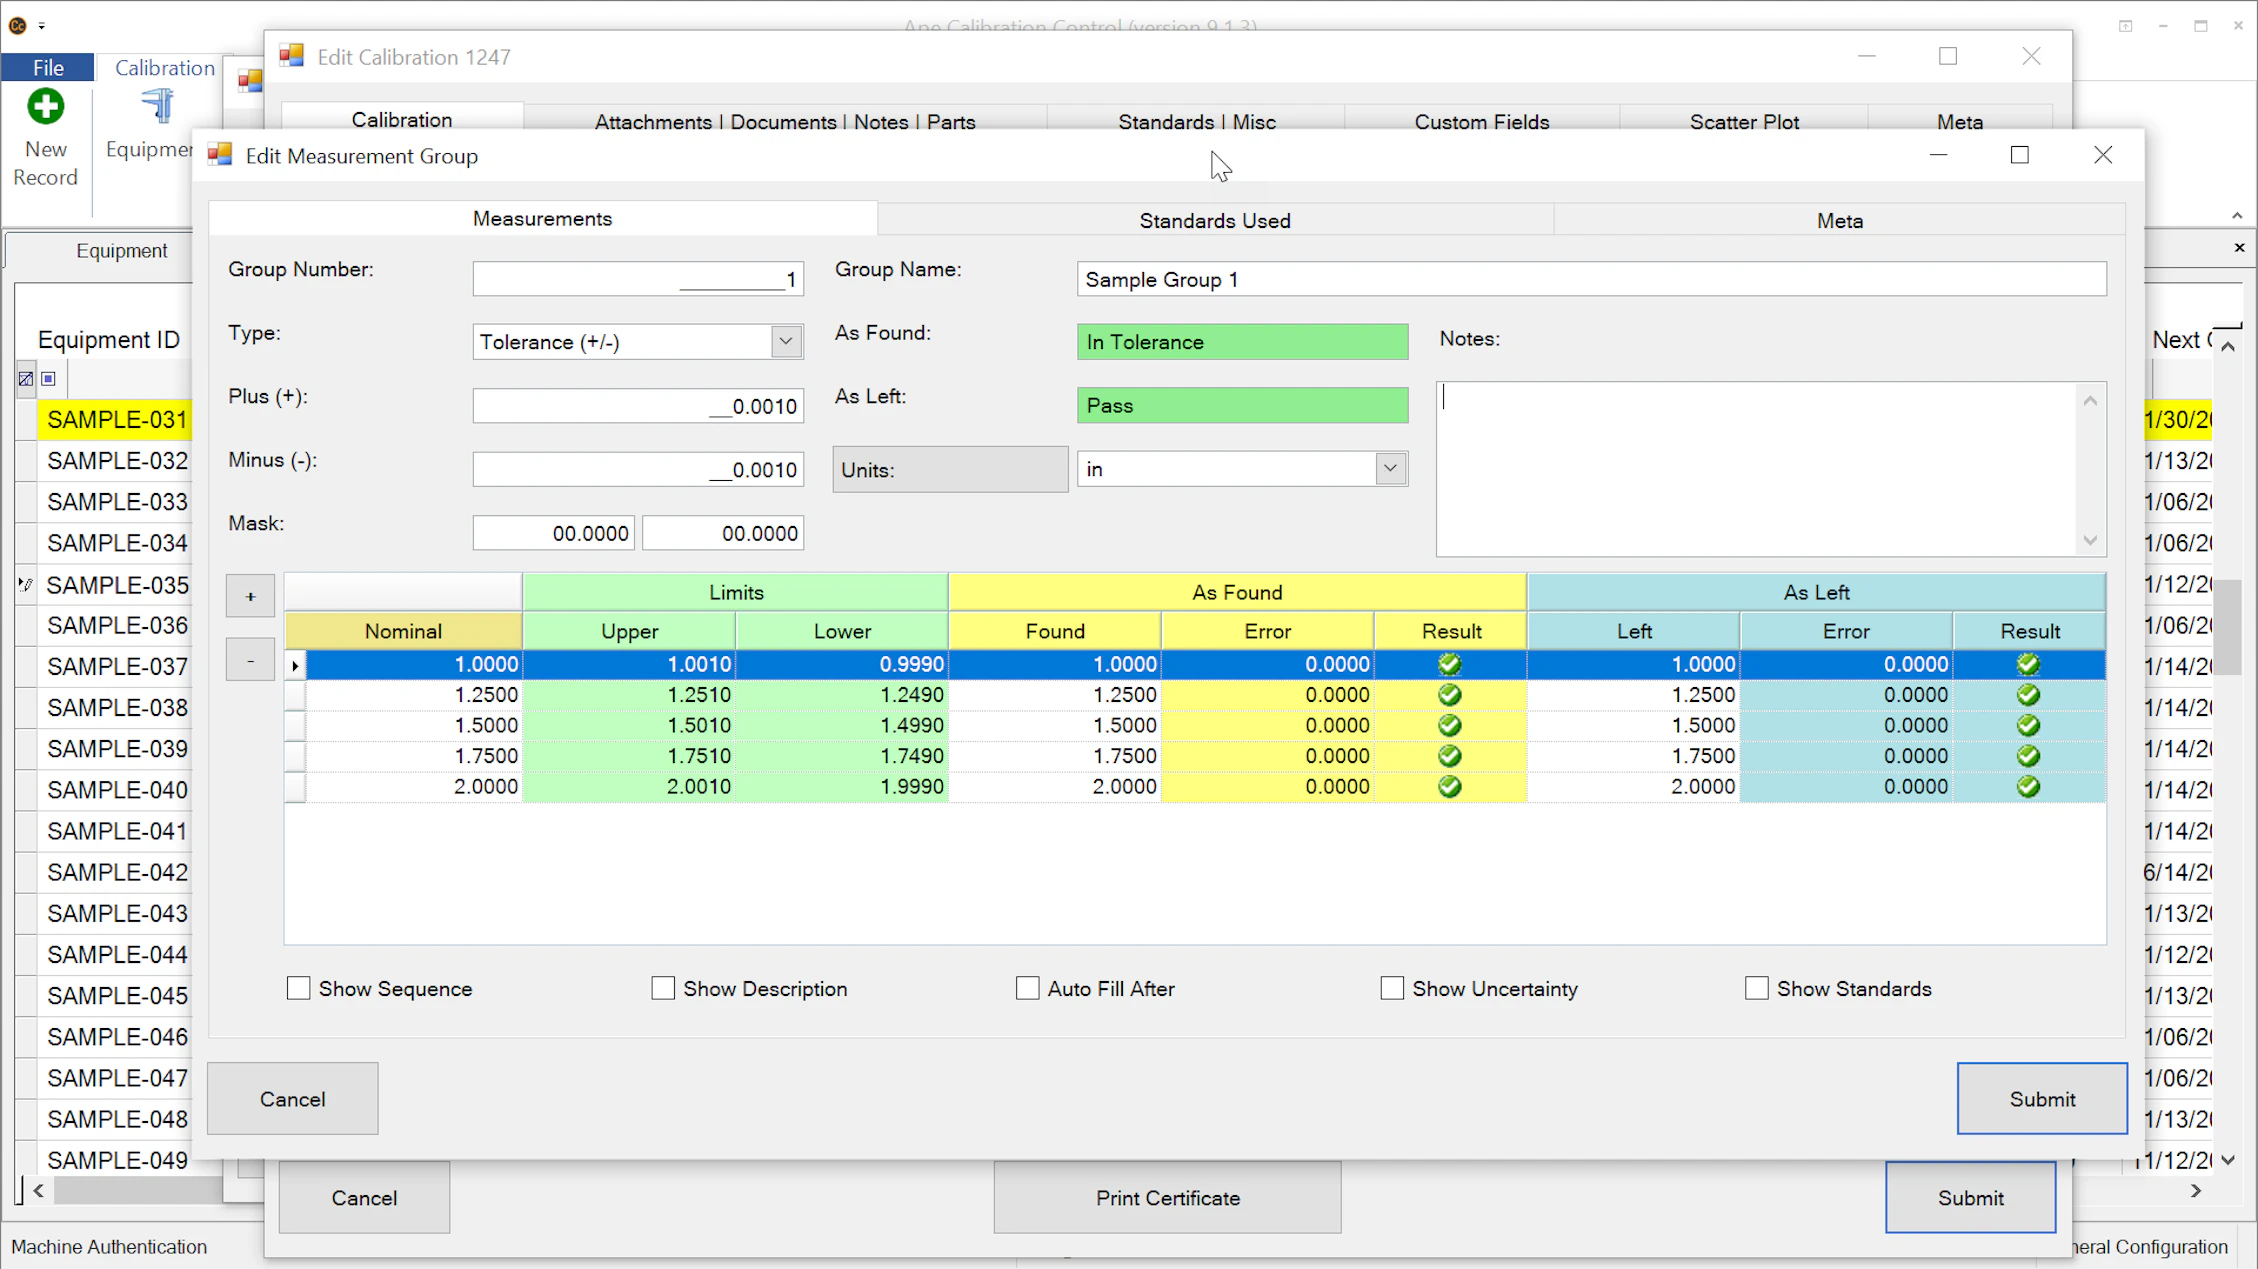Screen dimensions: 2258x1269
Task: Open the Type dropdown showing Tolerance (+/-)
Action: (x=786, y=341)
